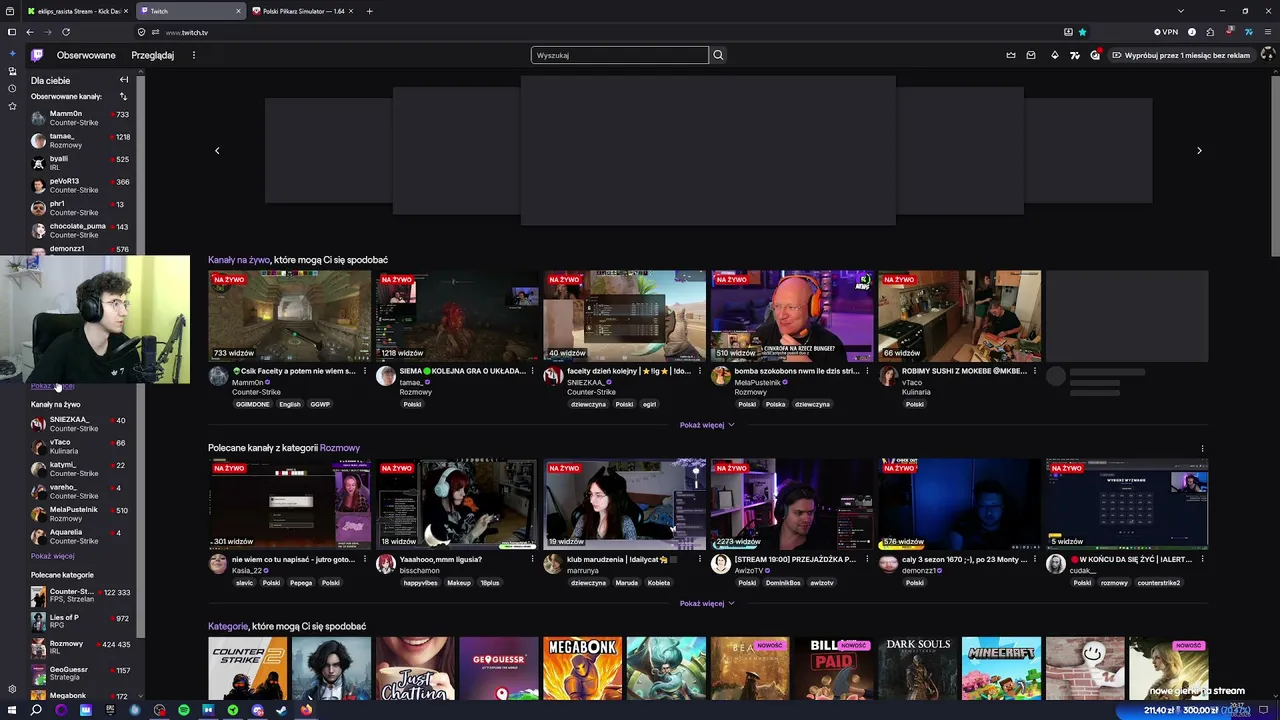This screenshot has height=720, width=1280.
Task: Reload the page in browser
Action: click(66, 32)
